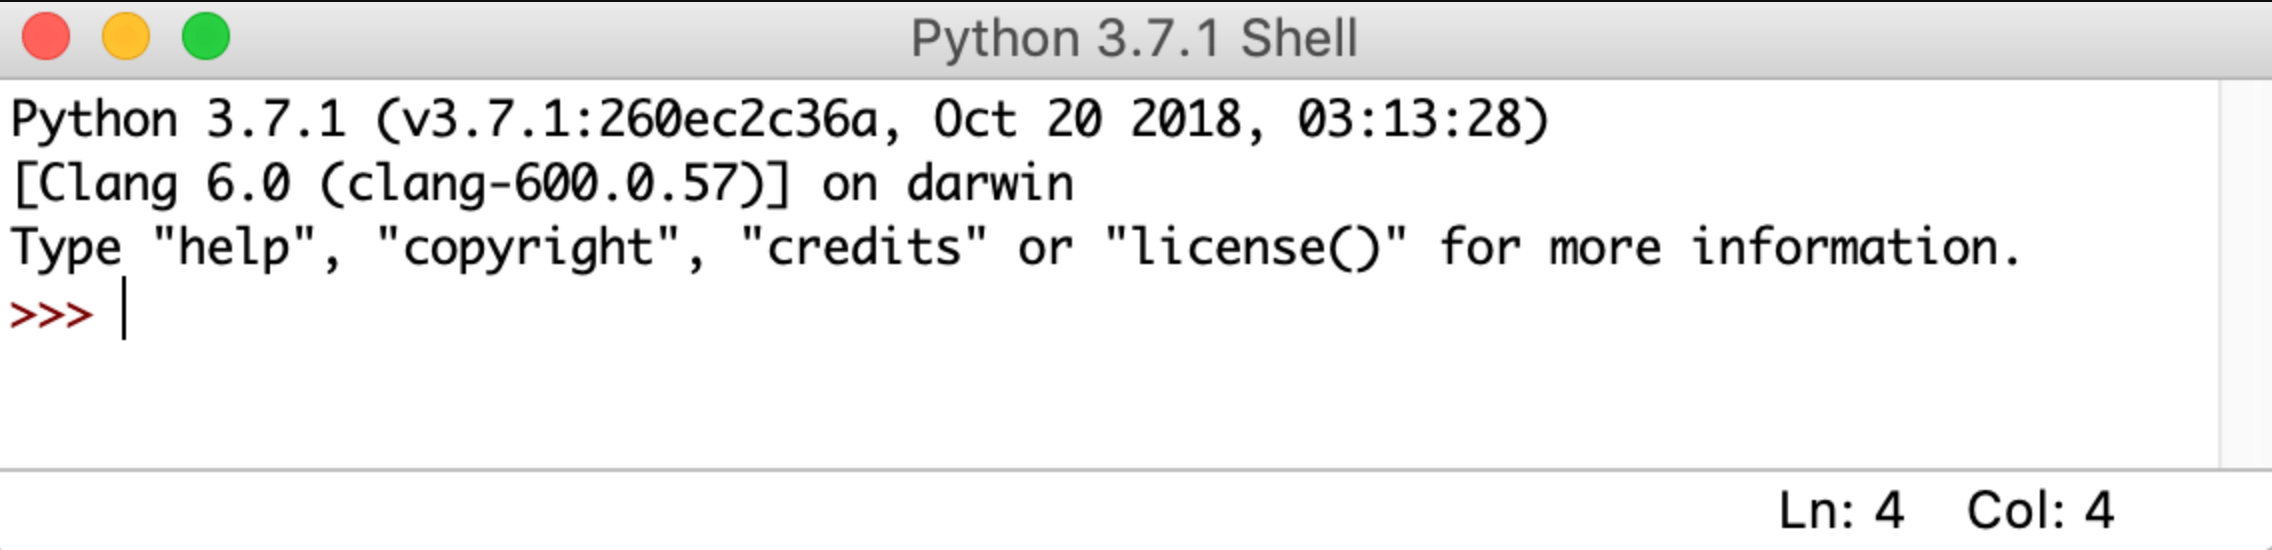Click the build hash "v3.7.1:260ec2c36a"
The image size is (2272, 550).
pyautogui.click(x=640, y=120)
